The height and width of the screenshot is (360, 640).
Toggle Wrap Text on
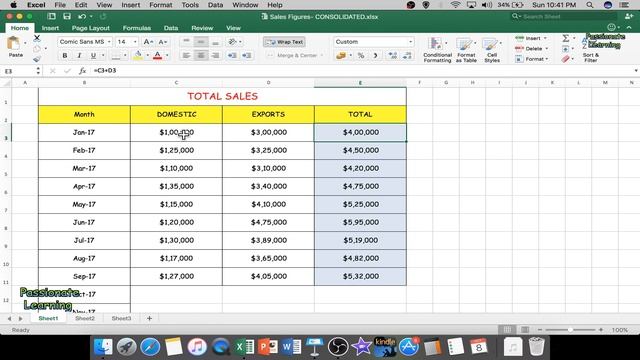284,42
